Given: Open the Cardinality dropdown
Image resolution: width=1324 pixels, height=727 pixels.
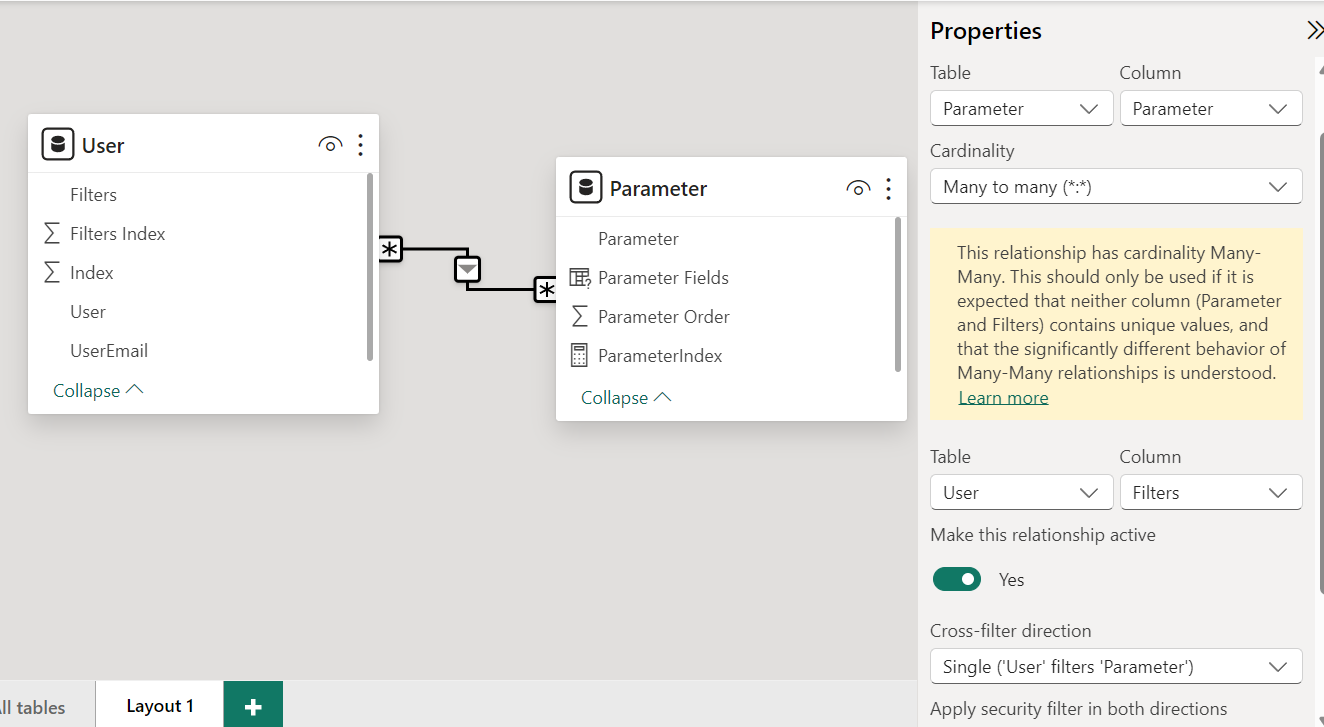Looking at the screenshot, I should [x=1116, y=186].
